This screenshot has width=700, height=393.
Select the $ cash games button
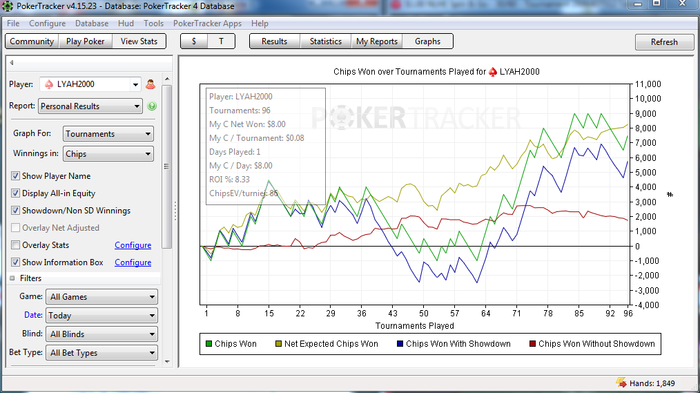tap(194, 42)
